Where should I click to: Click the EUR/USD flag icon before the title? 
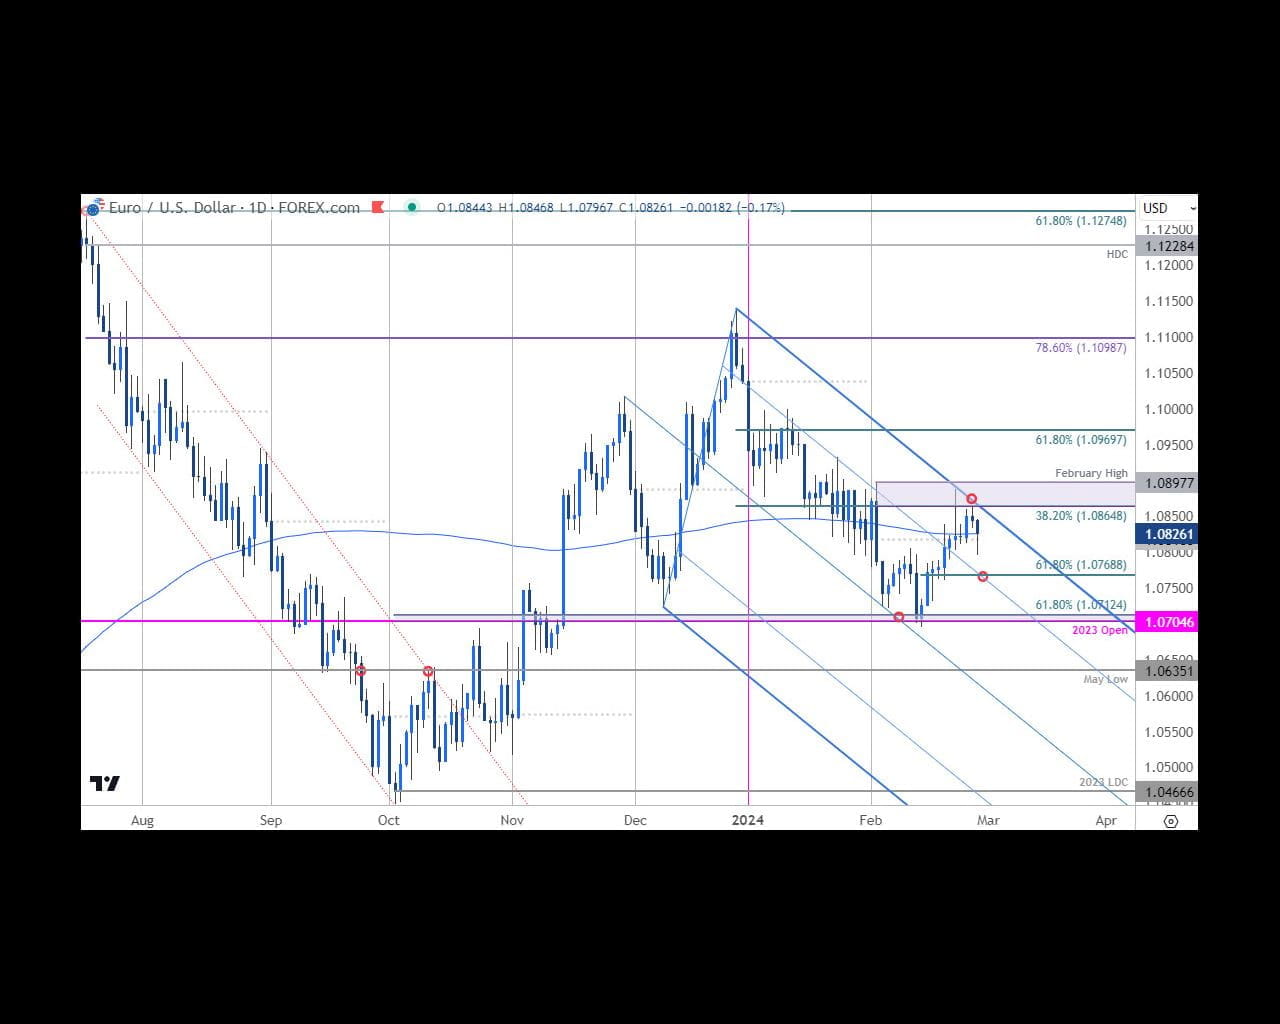(x=93, y=208)
